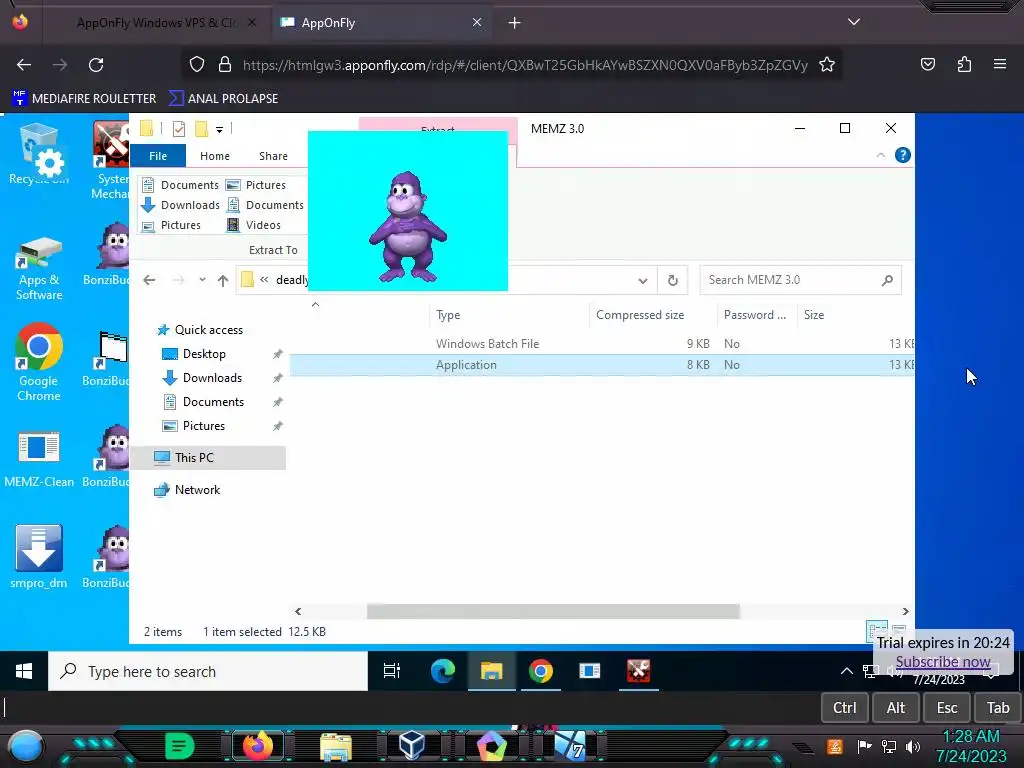
Task: Open the smpro_dm installer icon
Action: point(39,556)
